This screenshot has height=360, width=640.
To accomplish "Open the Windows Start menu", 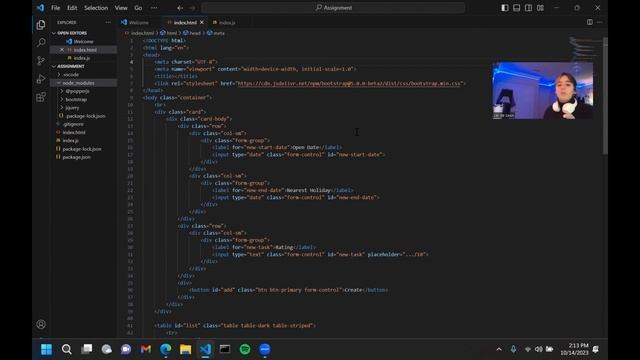I will [x=47, y=349].
